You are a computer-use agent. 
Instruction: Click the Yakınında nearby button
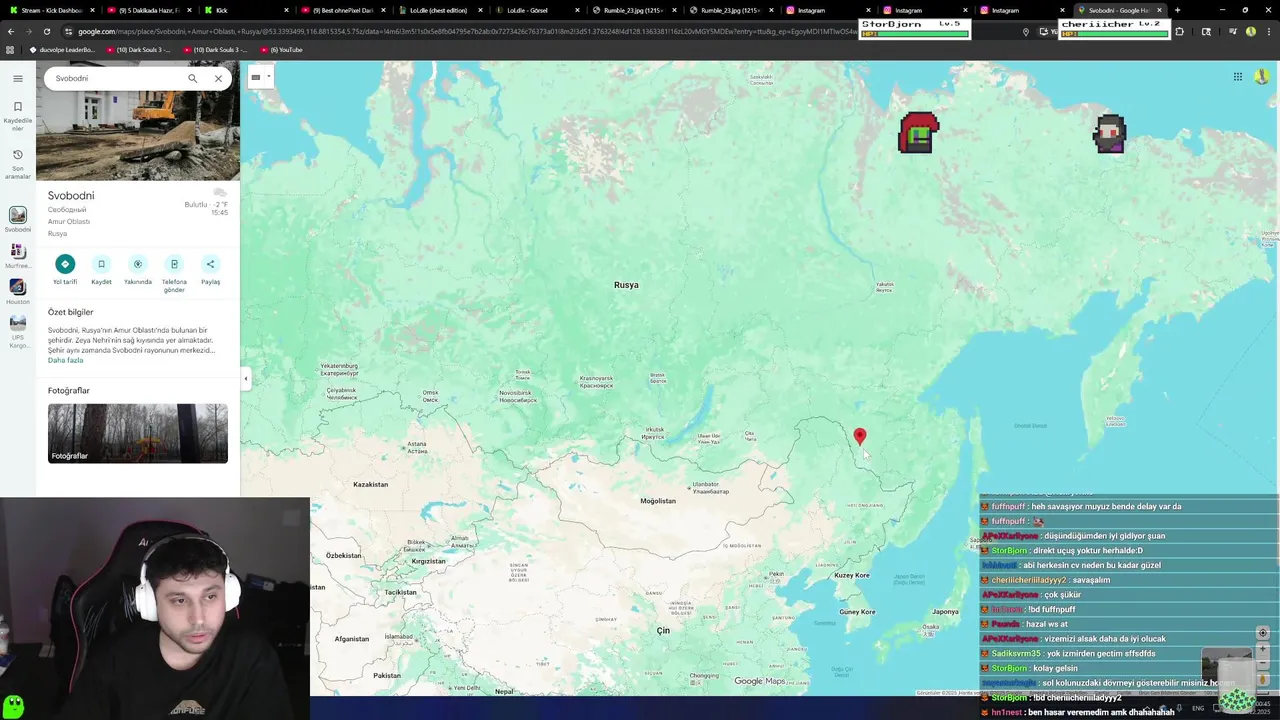tap(138, 269)
